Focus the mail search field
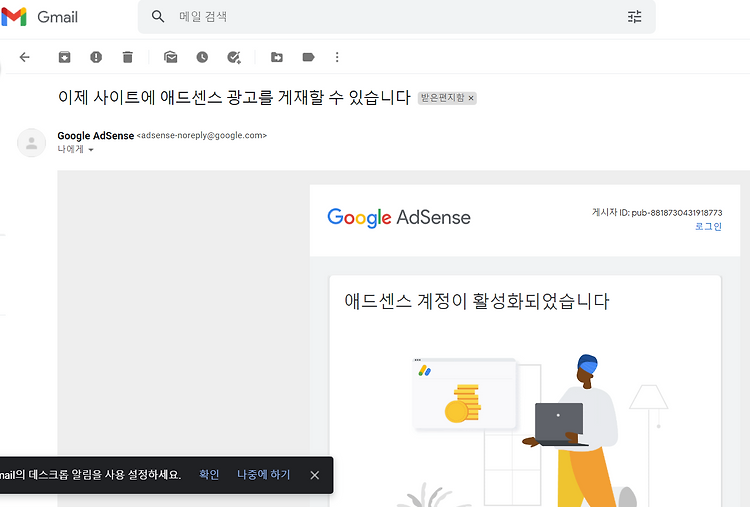Screen dimensions: 750x507 pos(397,17)
